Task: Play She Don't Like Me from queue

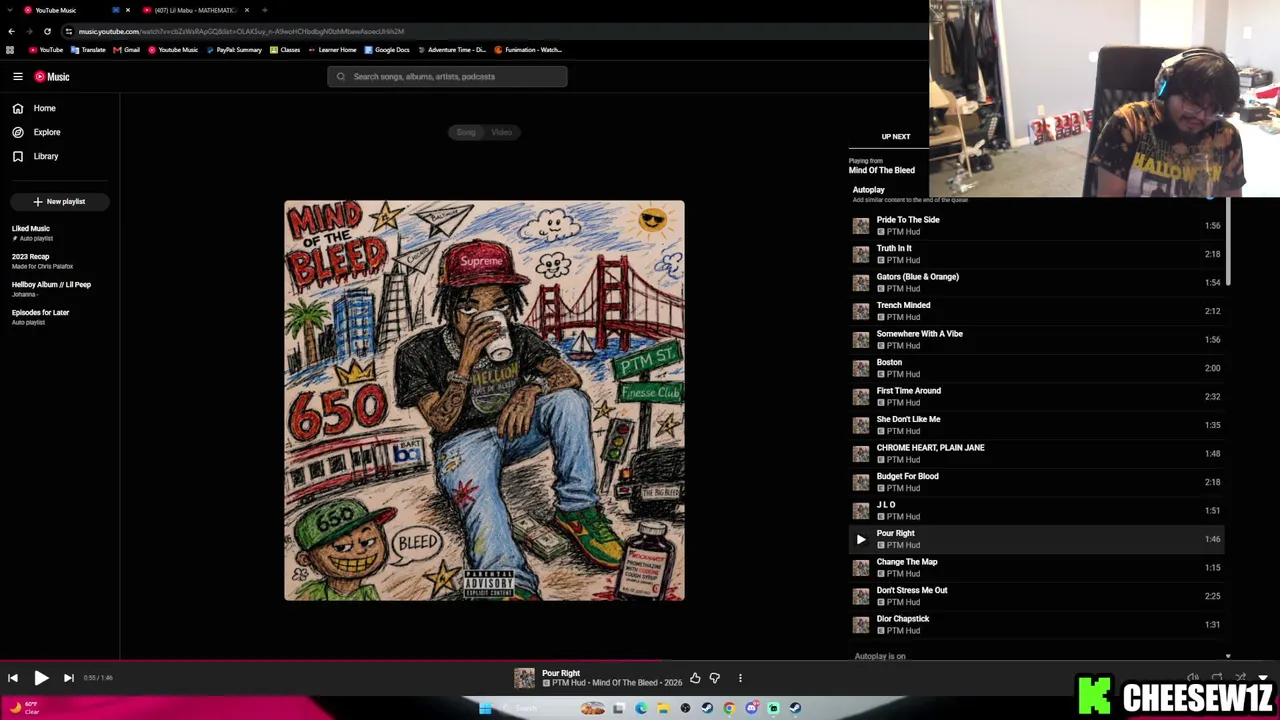Action: click(x=1037, y=425)
